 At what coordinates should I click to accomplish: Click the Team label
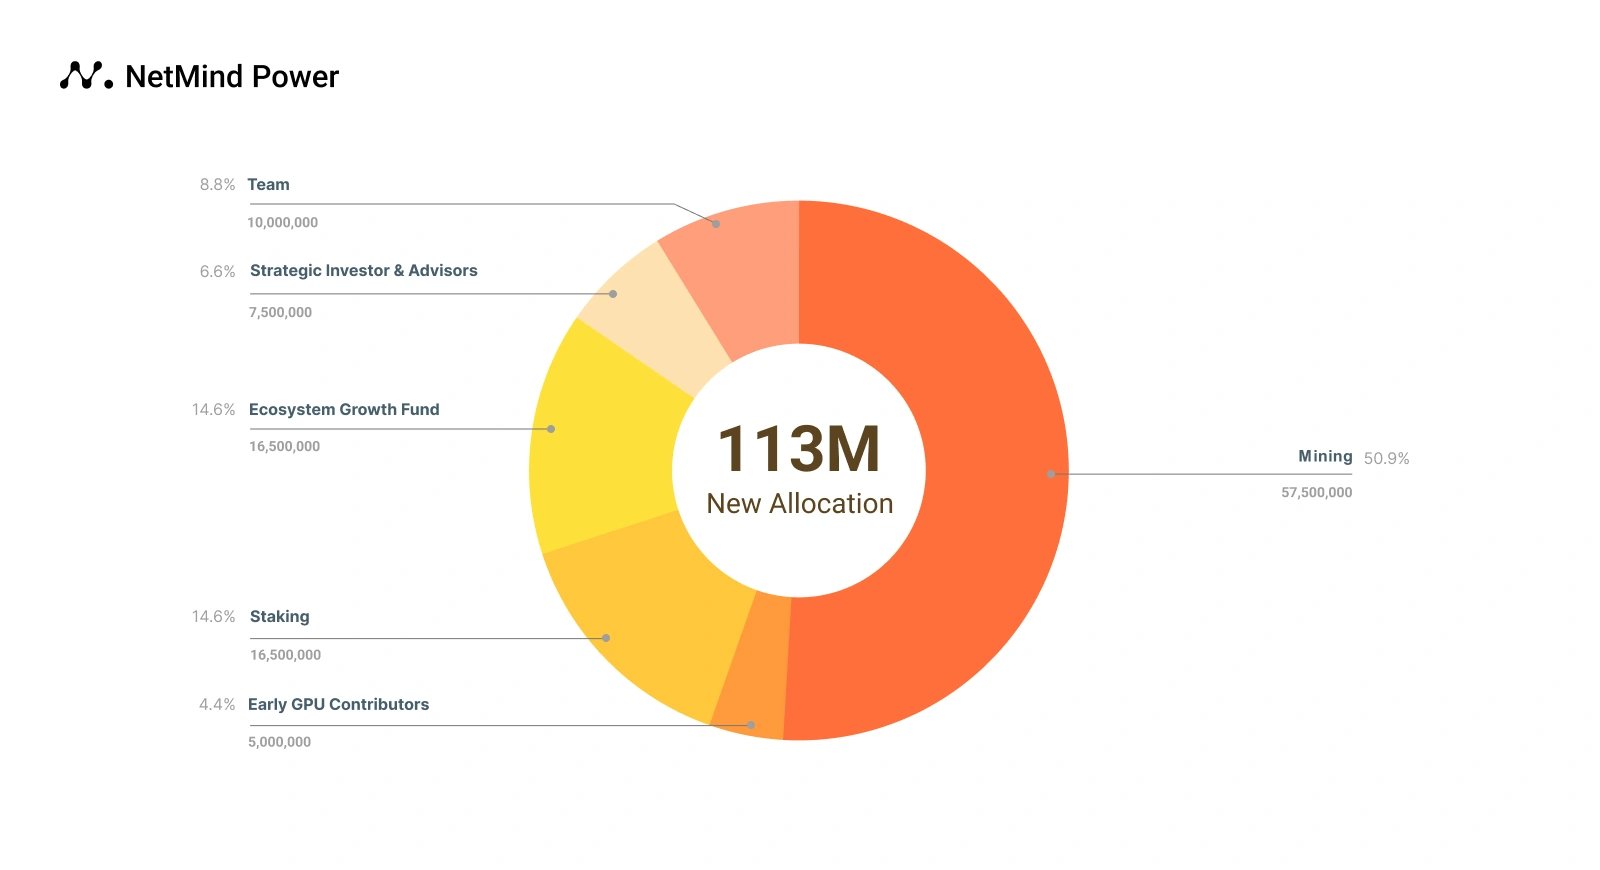coord(268,185)
